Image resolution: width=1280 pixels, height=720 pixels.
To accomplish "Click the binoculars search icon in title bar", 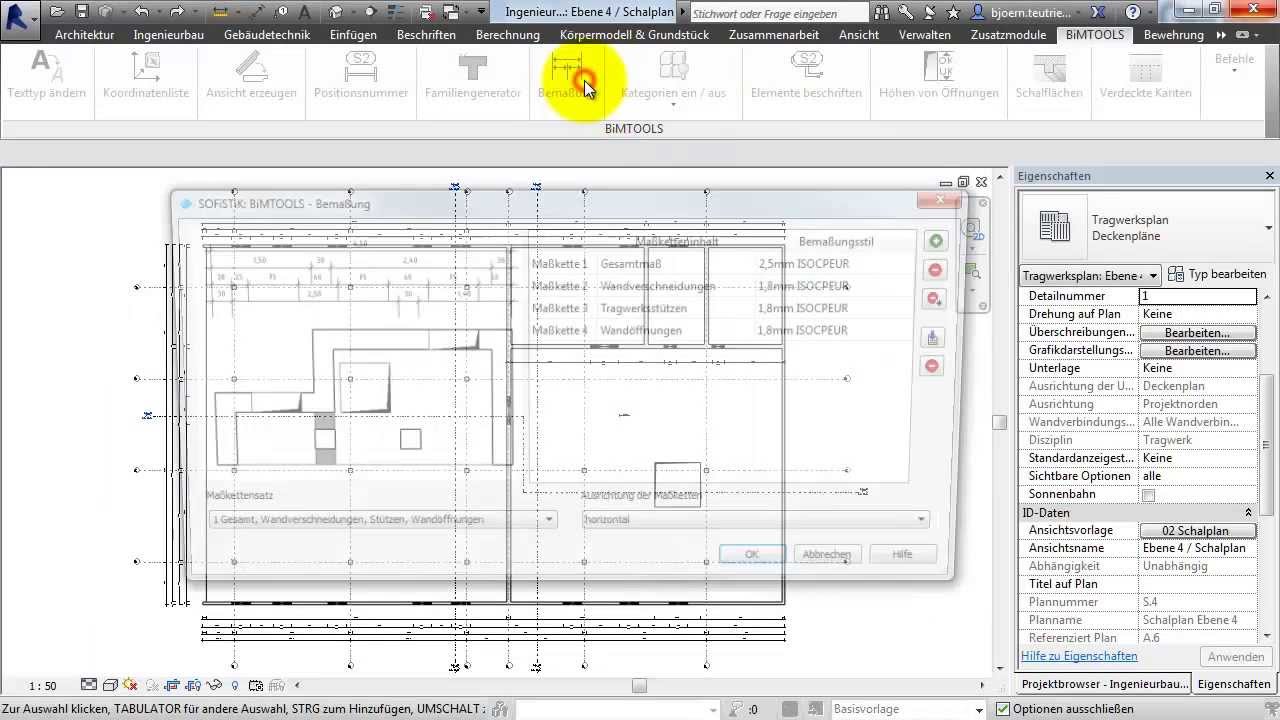I will (882, 13).
